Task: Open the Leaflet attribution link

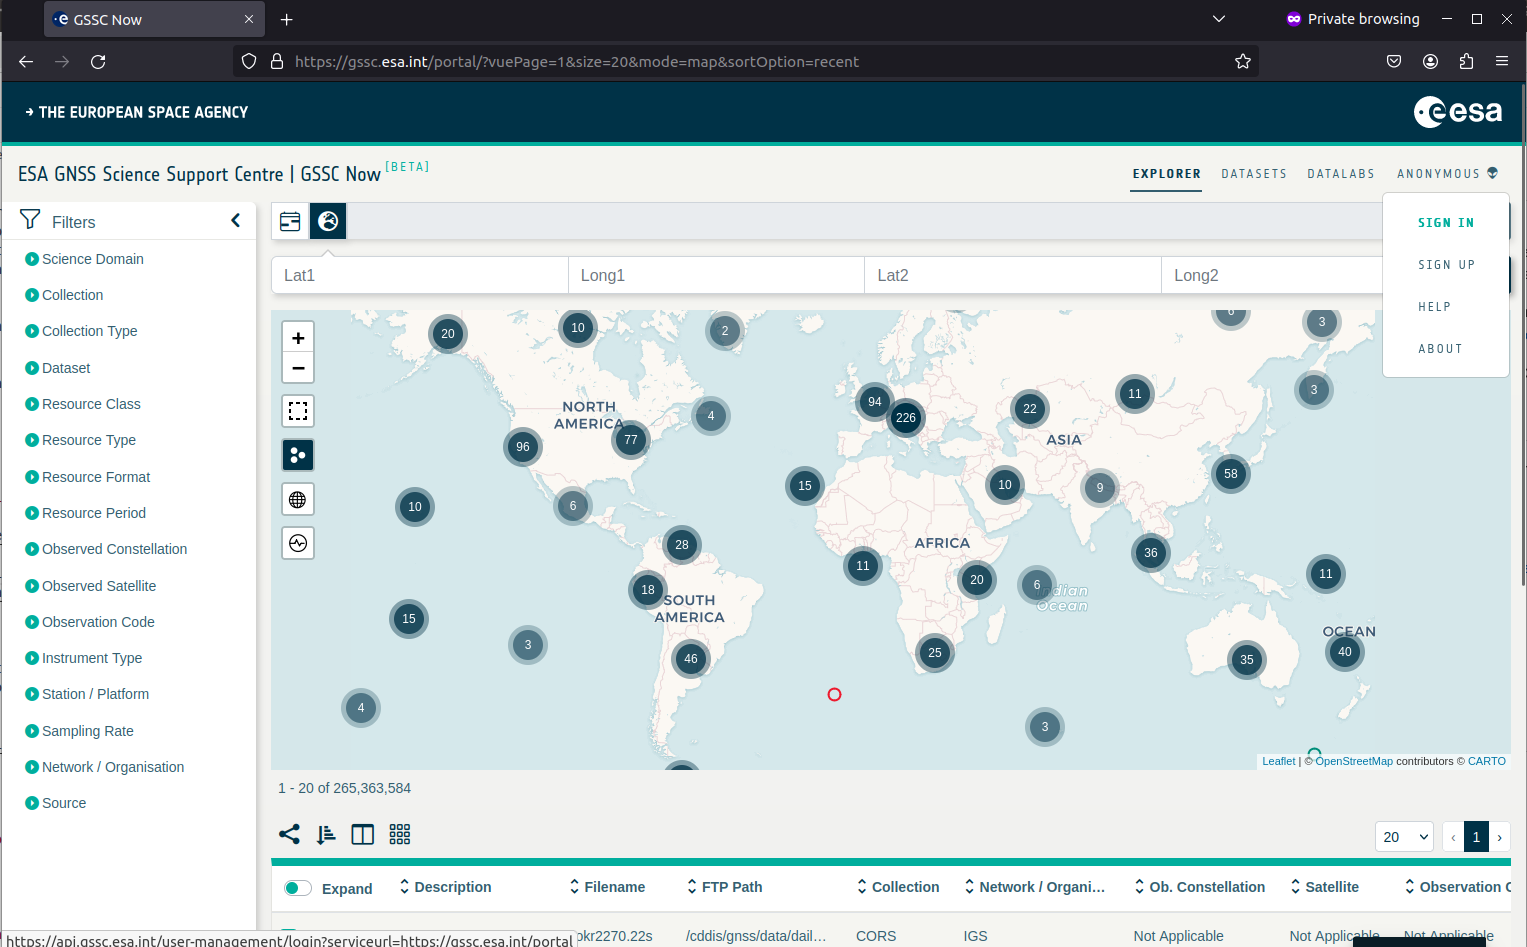Action: [x=1278, y=761]
